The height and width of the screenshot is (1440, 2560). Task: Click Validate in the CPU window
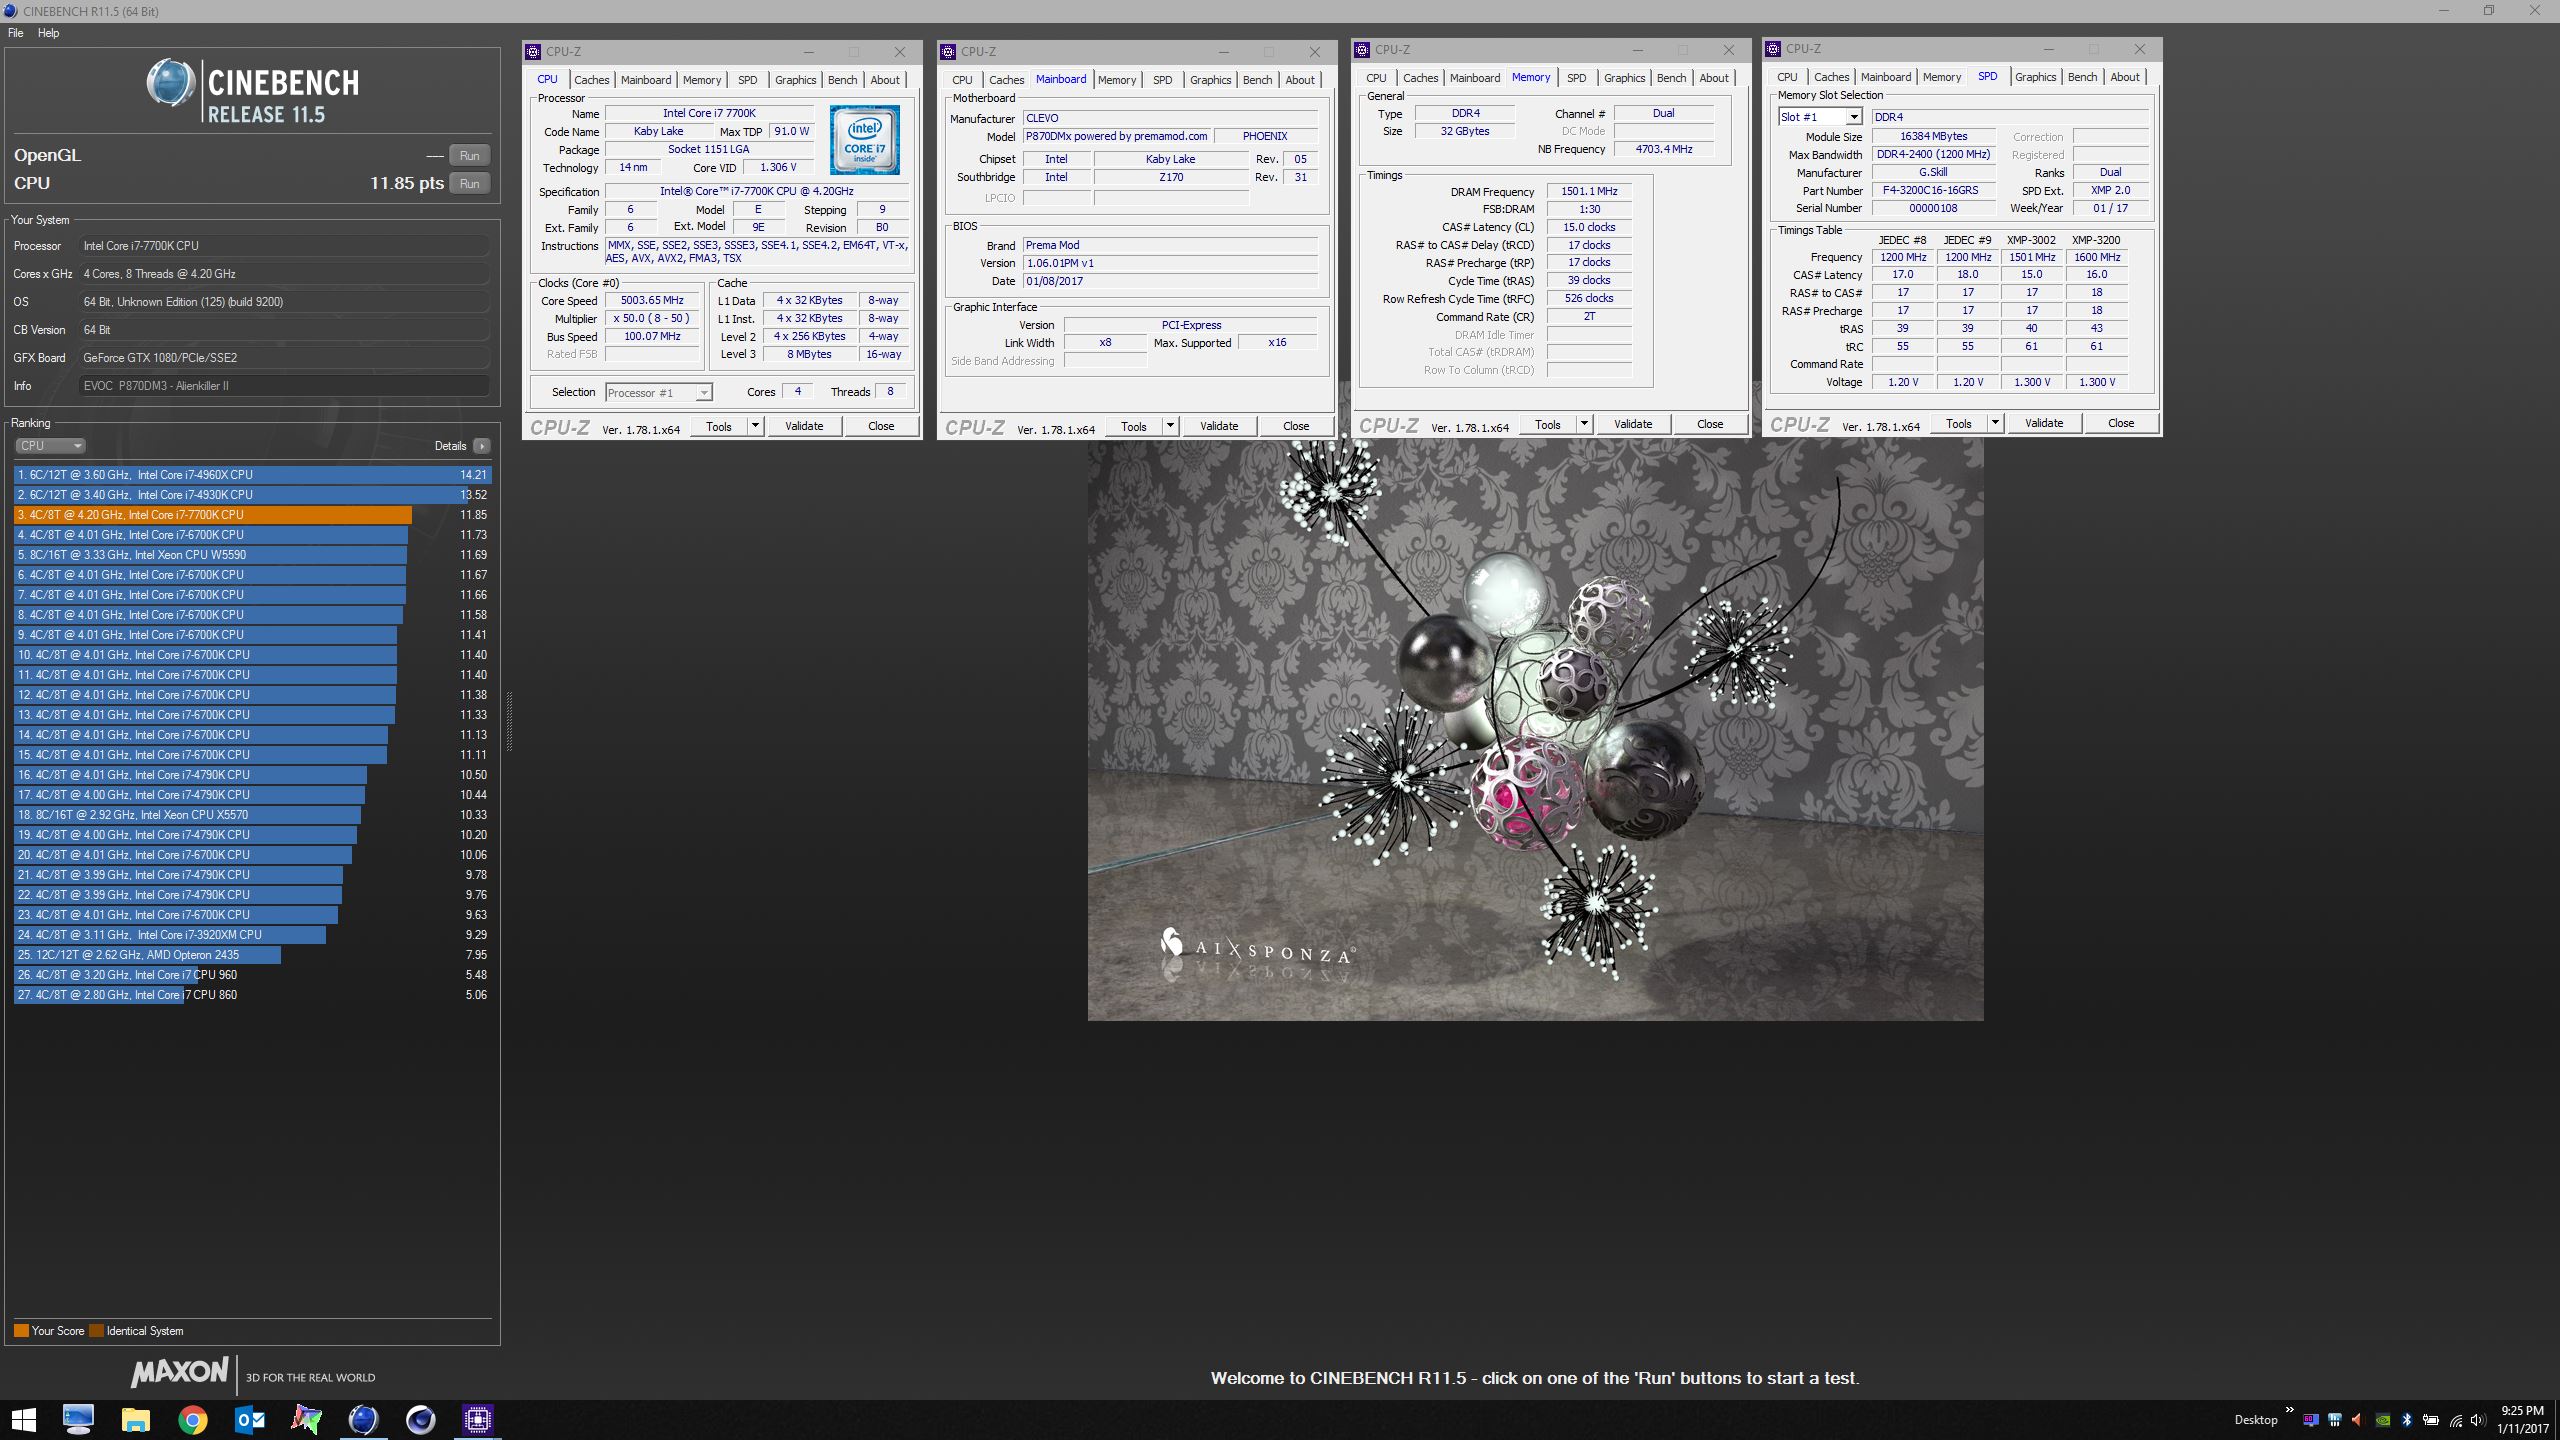click(804, 426)
